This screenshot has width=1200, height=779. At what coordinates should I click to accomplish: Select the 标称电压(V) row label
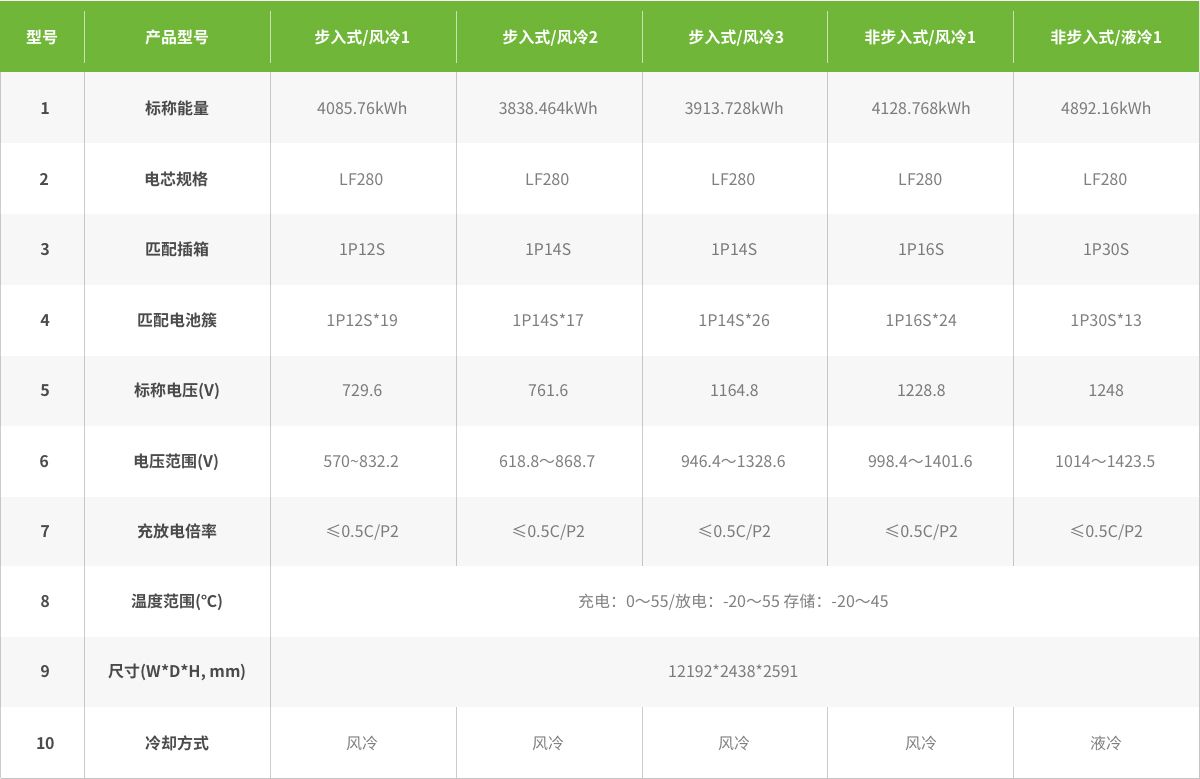[x=177, y=390]
